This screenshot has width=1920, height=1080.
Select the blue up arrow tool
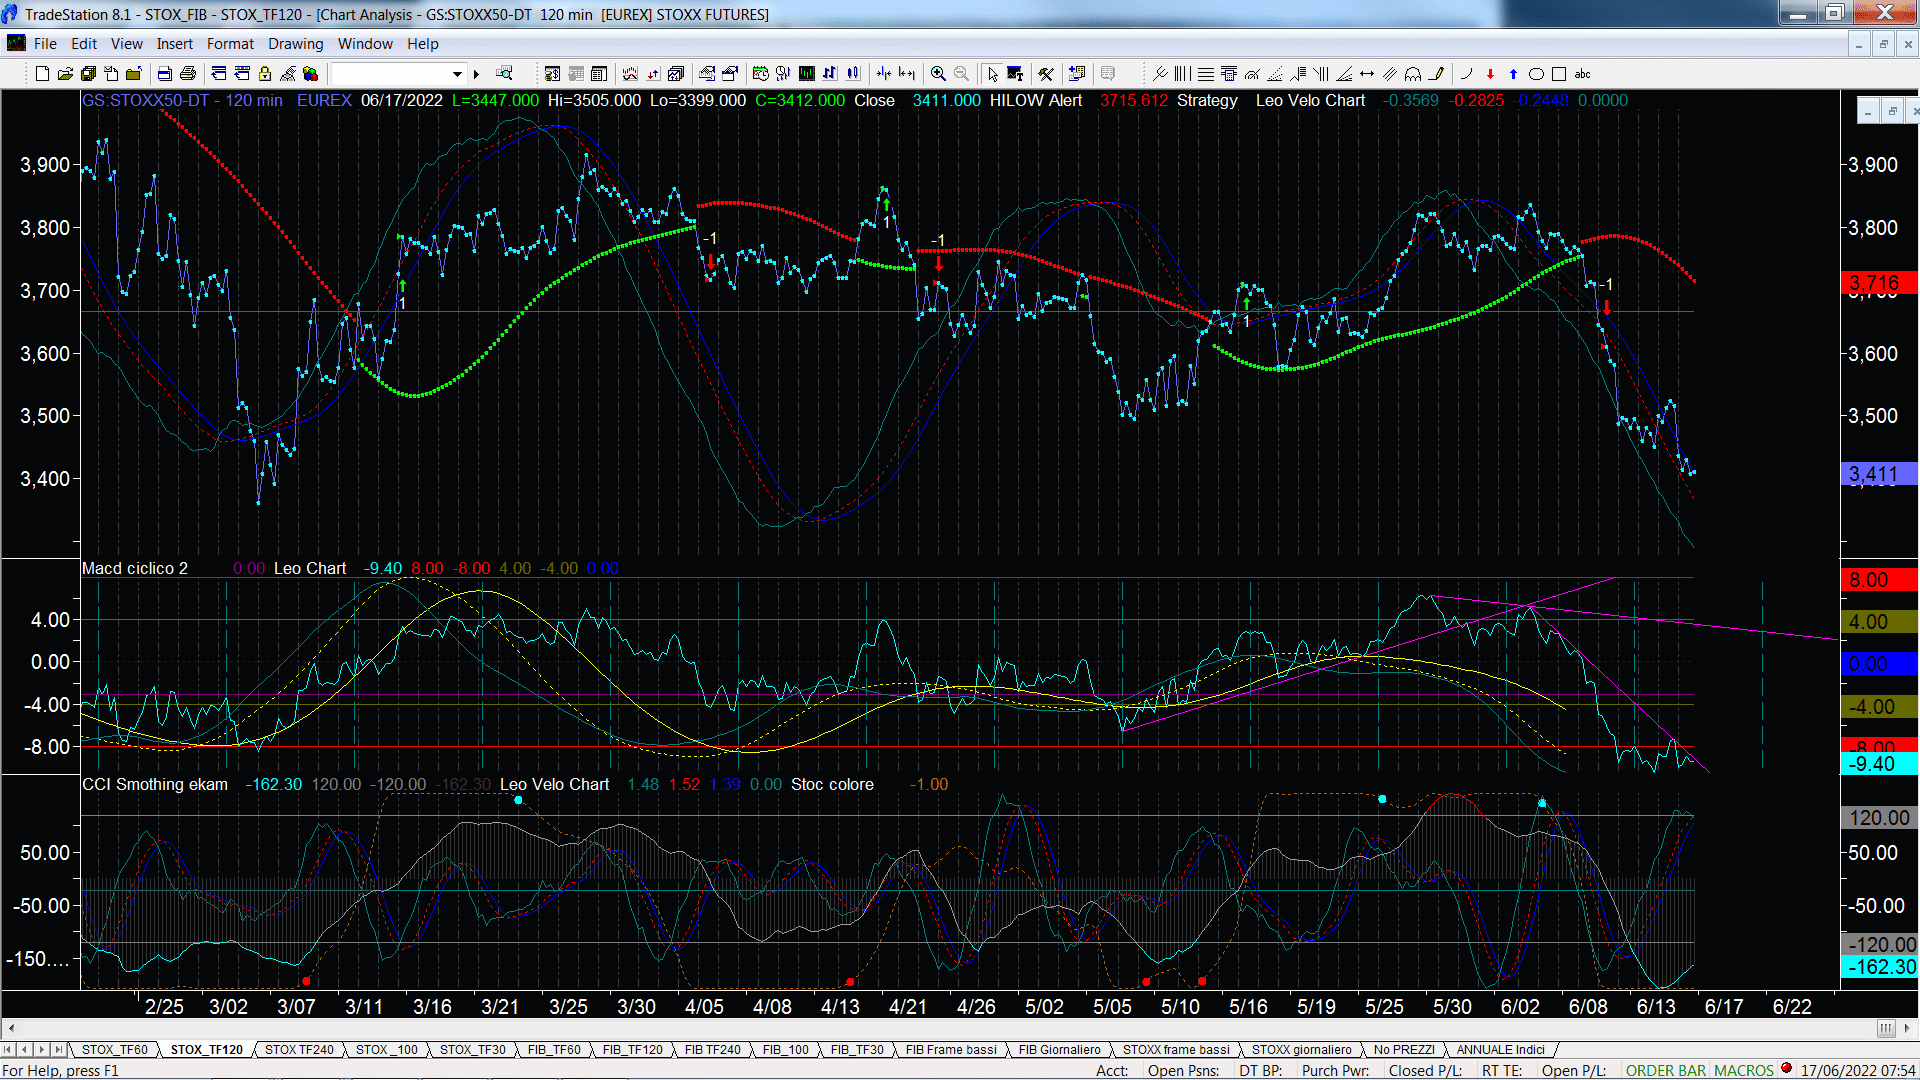[1513, 74]
